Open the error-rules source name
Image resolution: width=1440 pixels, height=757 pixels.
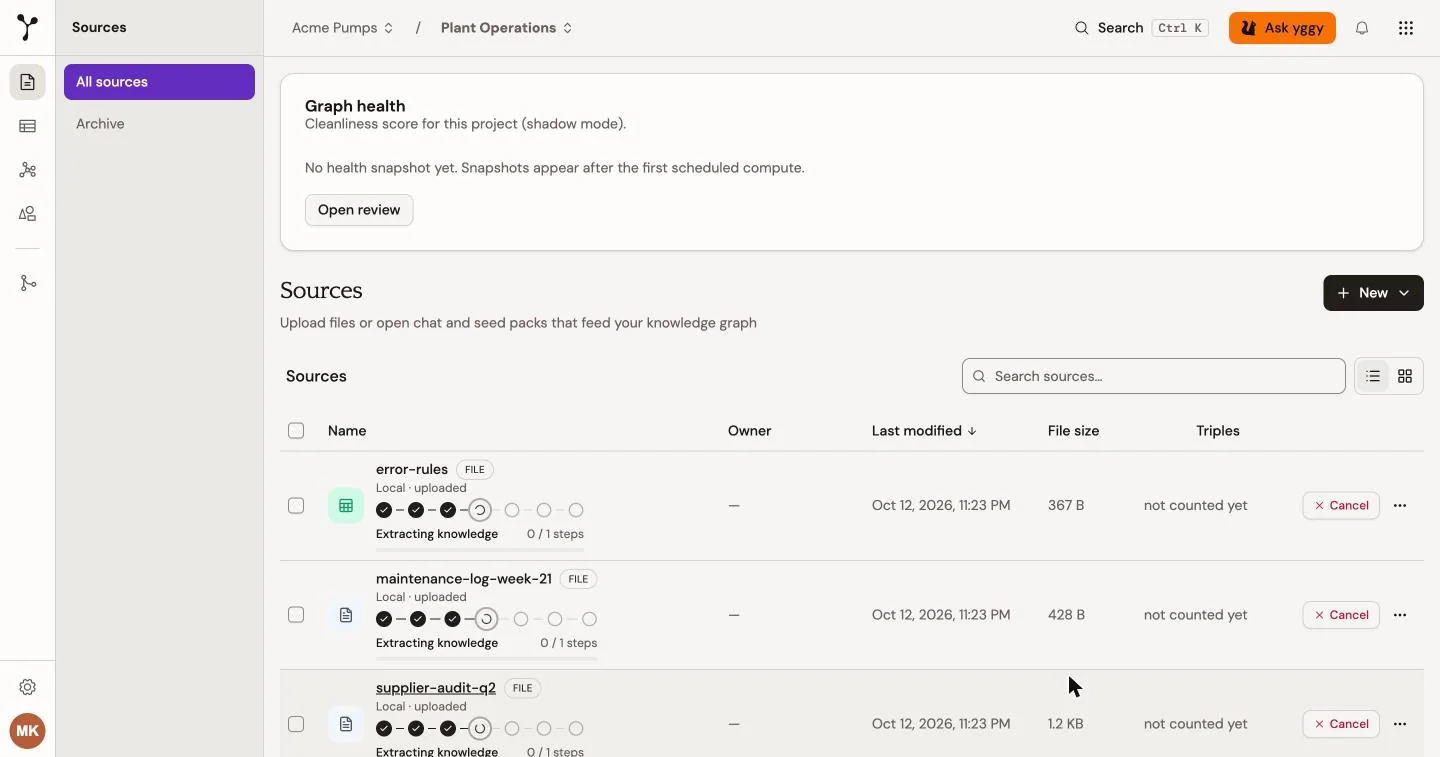click(412, 469)
